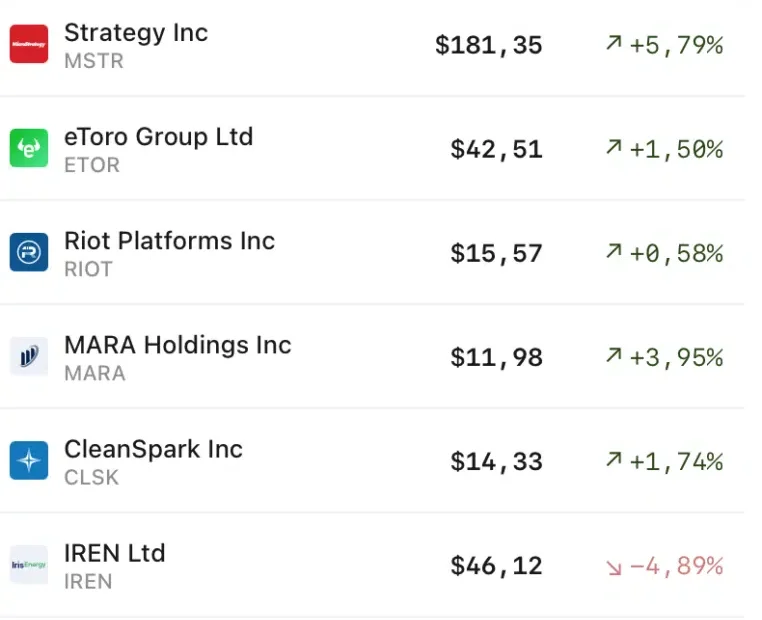Click the ETOR ticker symbol
The height and width of the screenshot is (620, 762).
click(92, 165)
